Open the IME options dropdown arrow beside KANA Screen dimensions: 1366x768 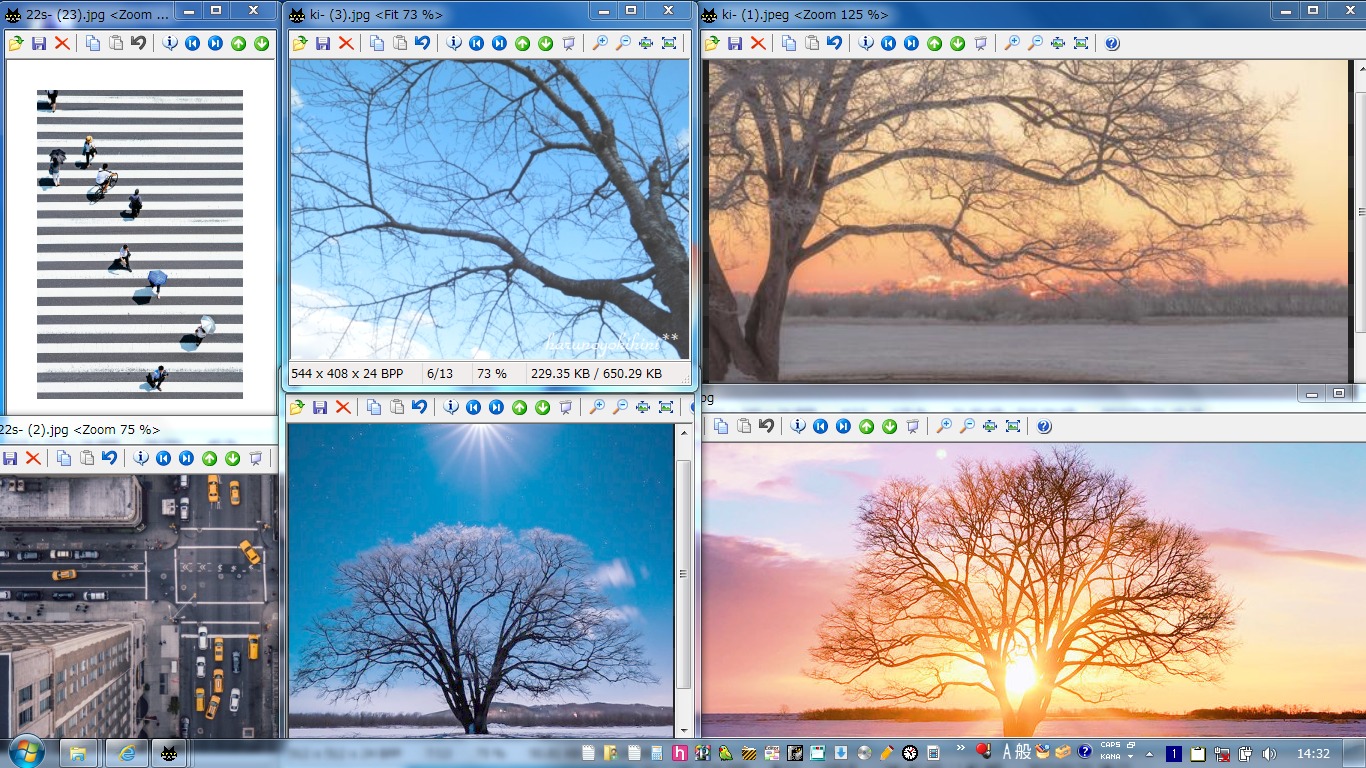pos(1131,757)
